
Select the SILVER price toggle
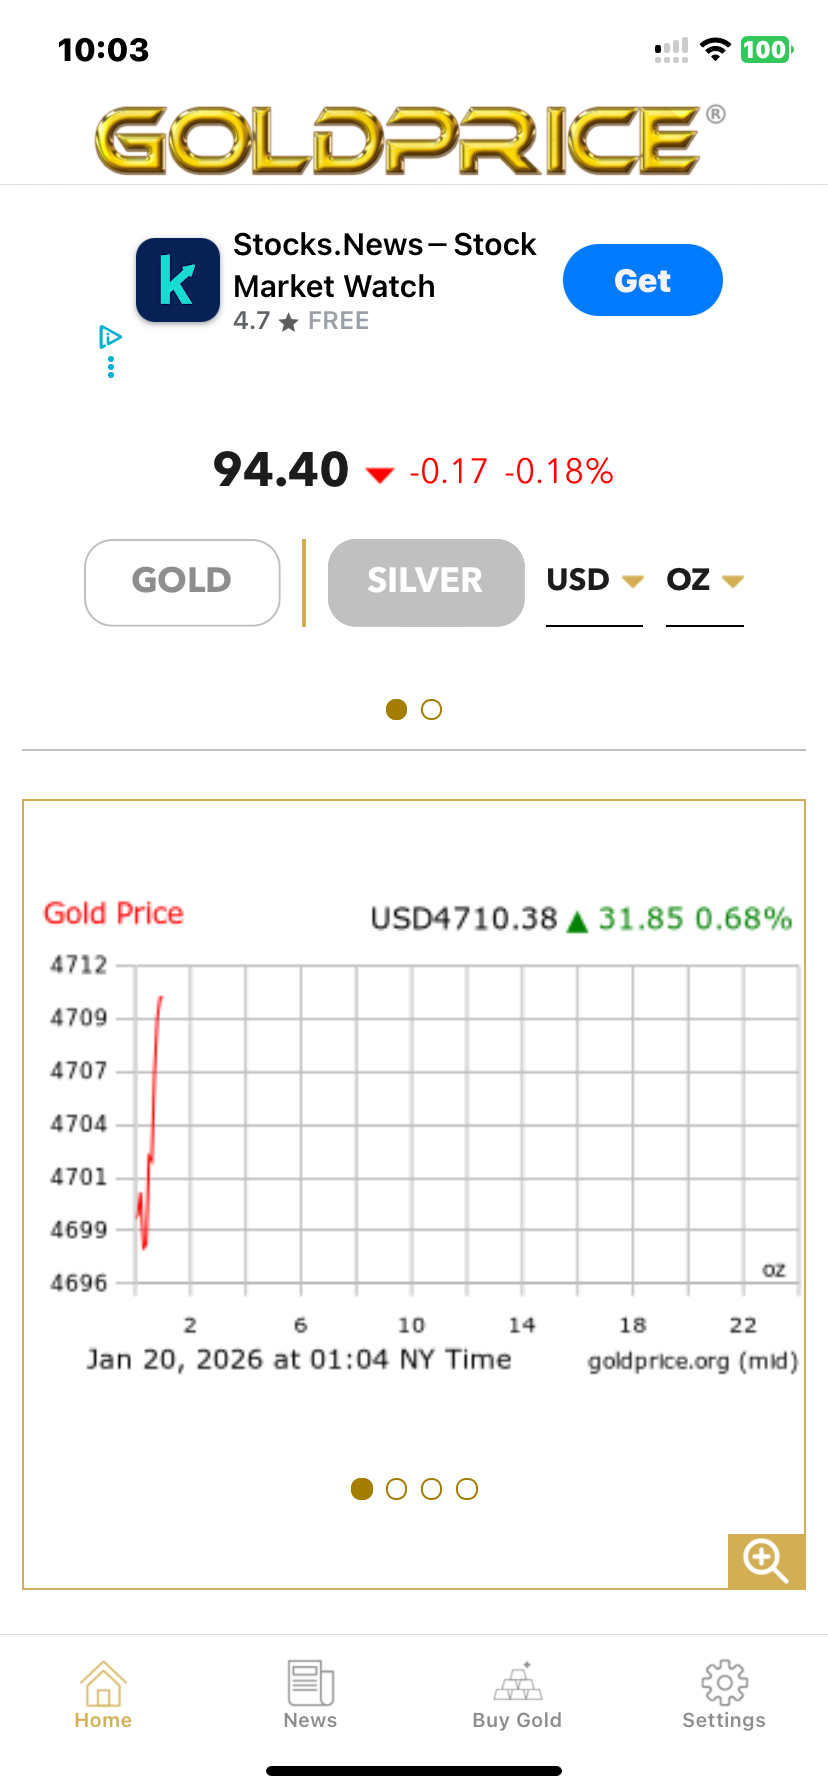(426, 582)
